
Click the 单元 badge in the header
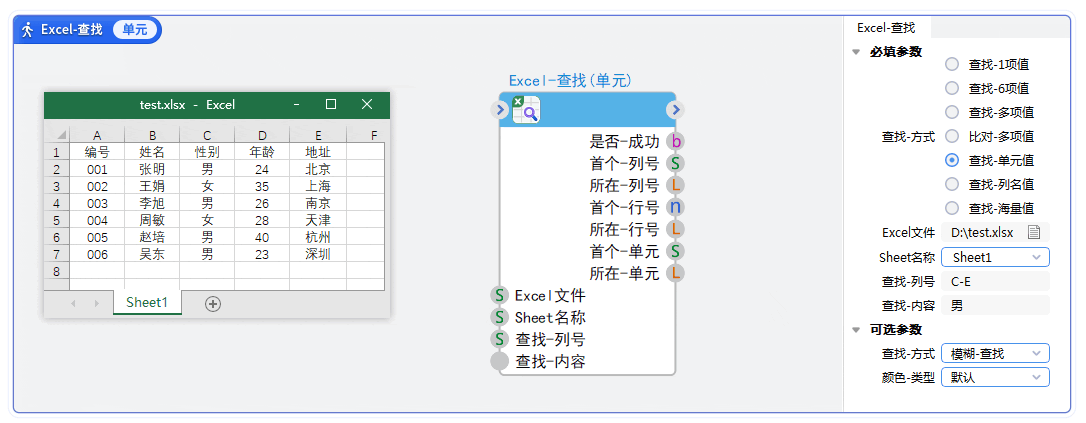135,30
